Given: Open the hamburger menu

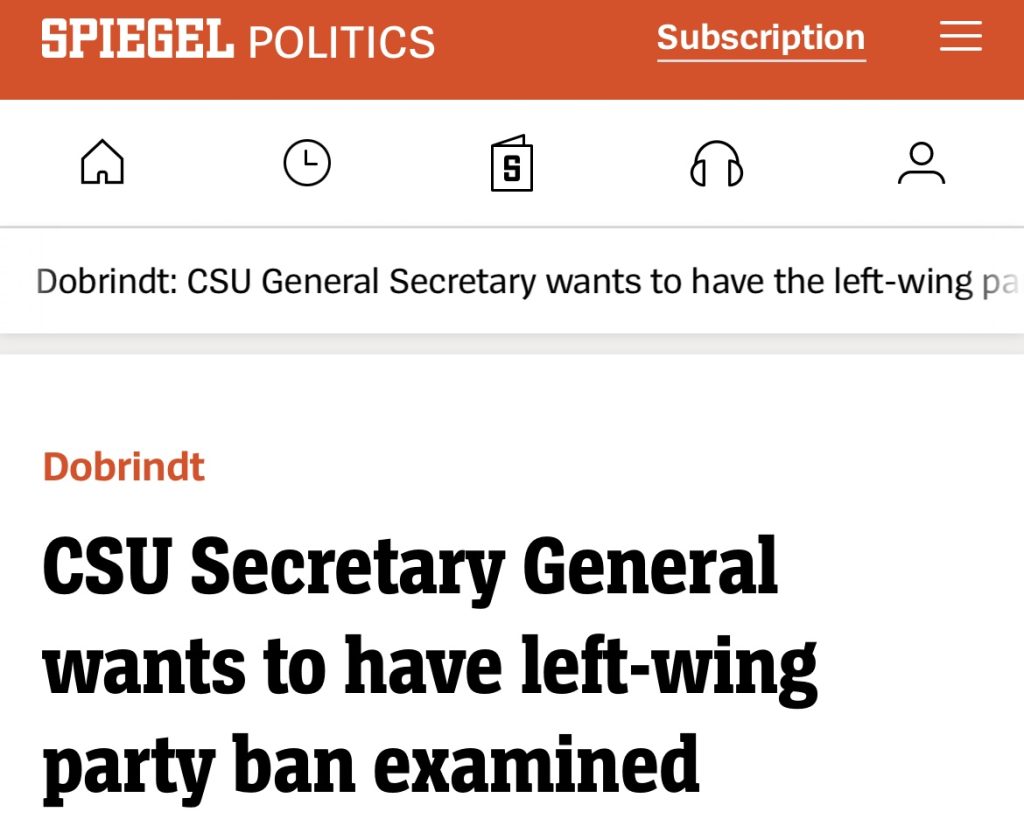Looking at the screenshot, I should click(961, 39).
